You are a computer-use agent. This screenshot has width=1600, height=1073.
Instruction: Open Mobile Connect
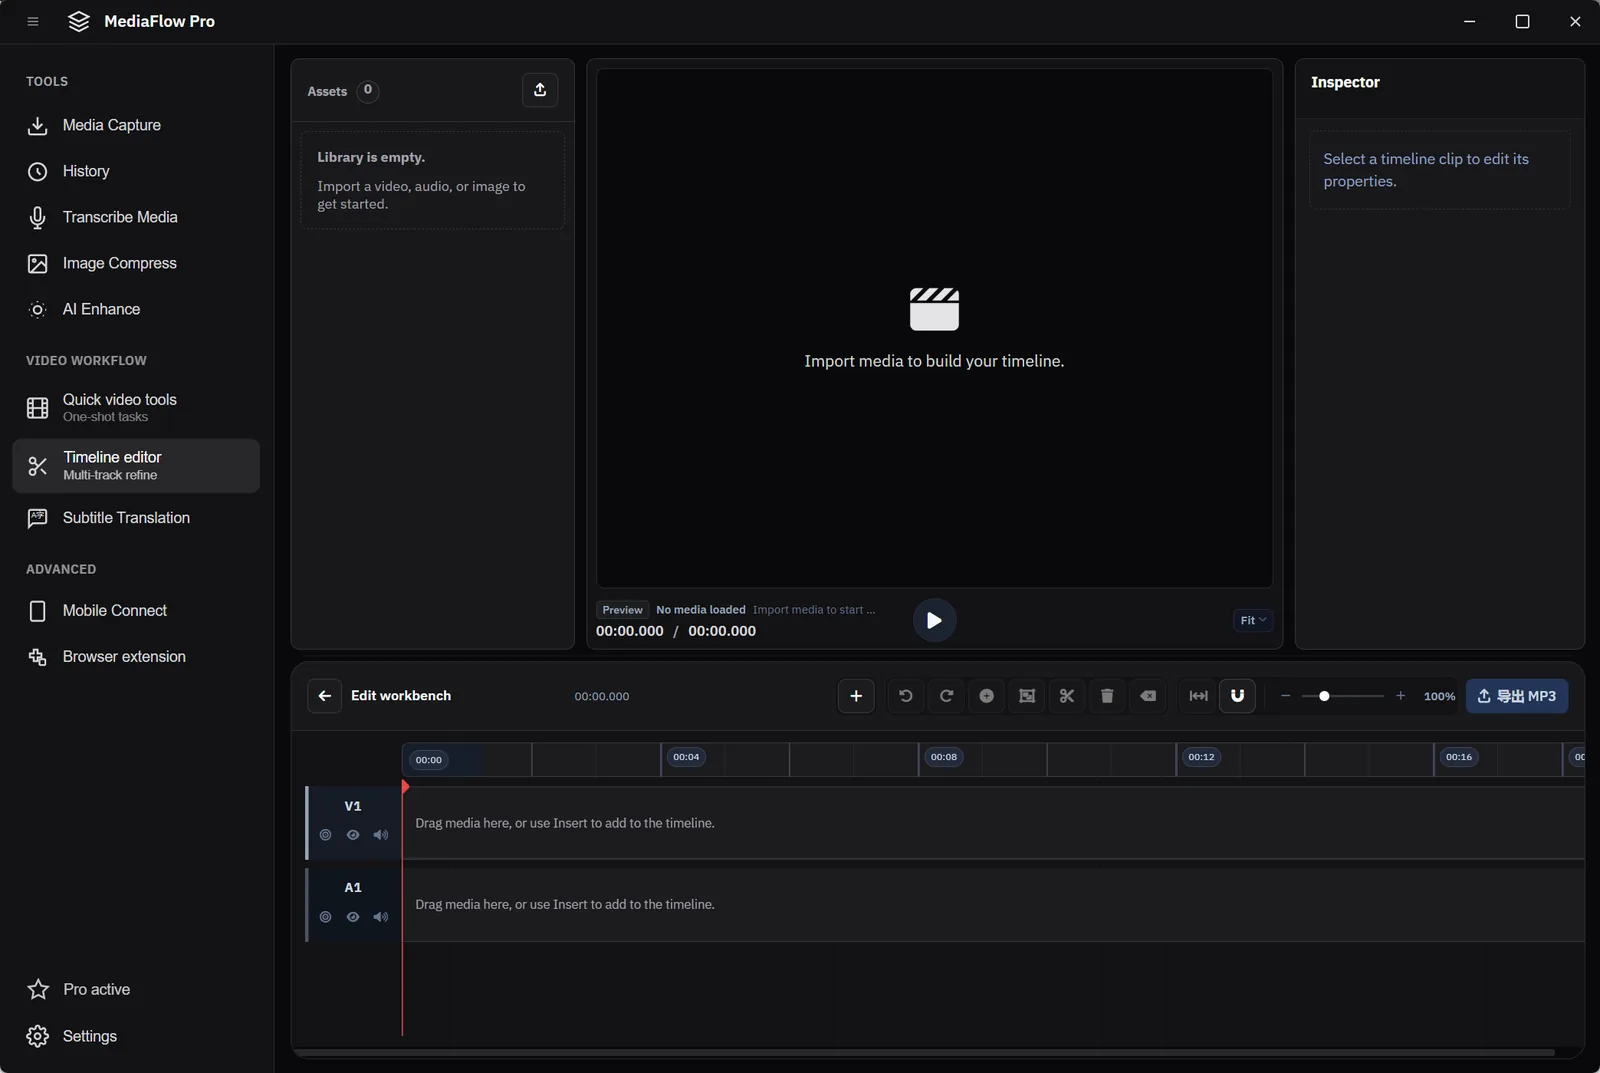136,610
